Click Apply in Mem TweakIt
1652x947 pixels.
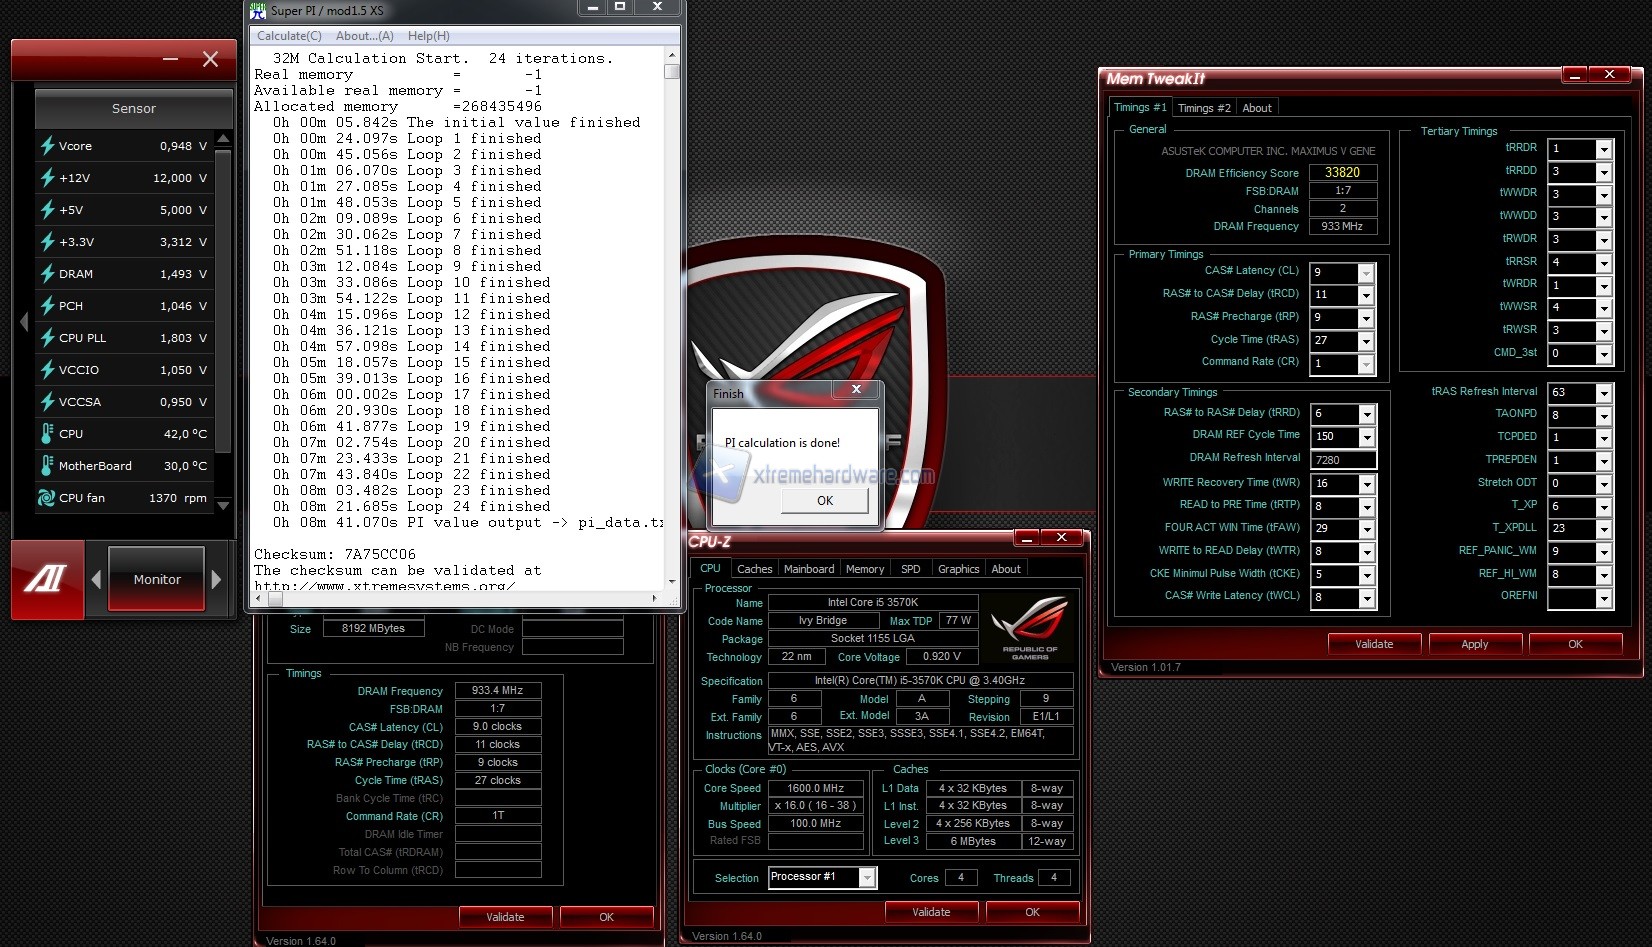[1474, 644]
